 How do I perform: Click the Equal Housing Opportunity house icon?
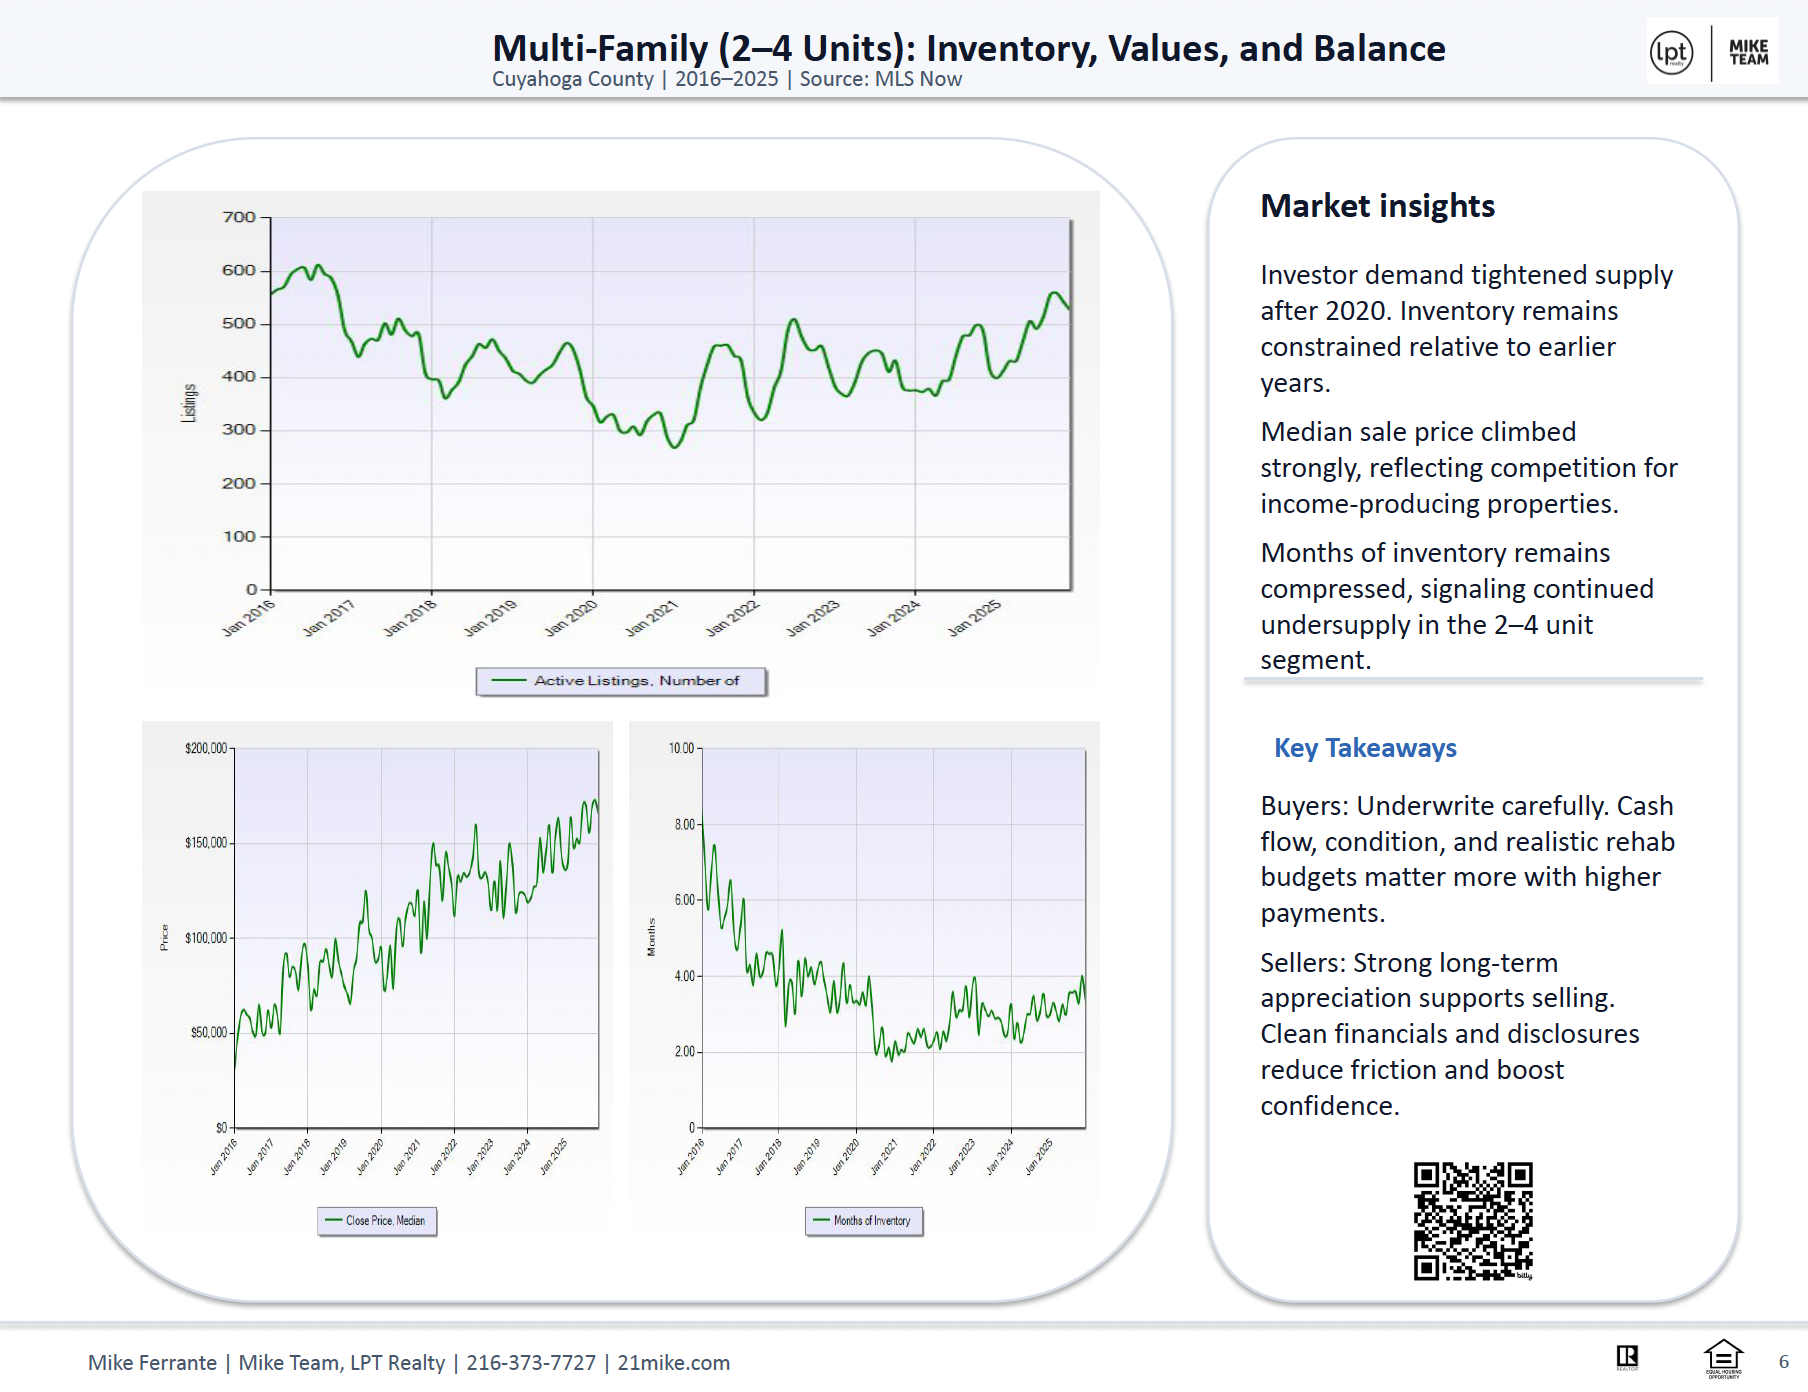[x=1723, y=1357]
